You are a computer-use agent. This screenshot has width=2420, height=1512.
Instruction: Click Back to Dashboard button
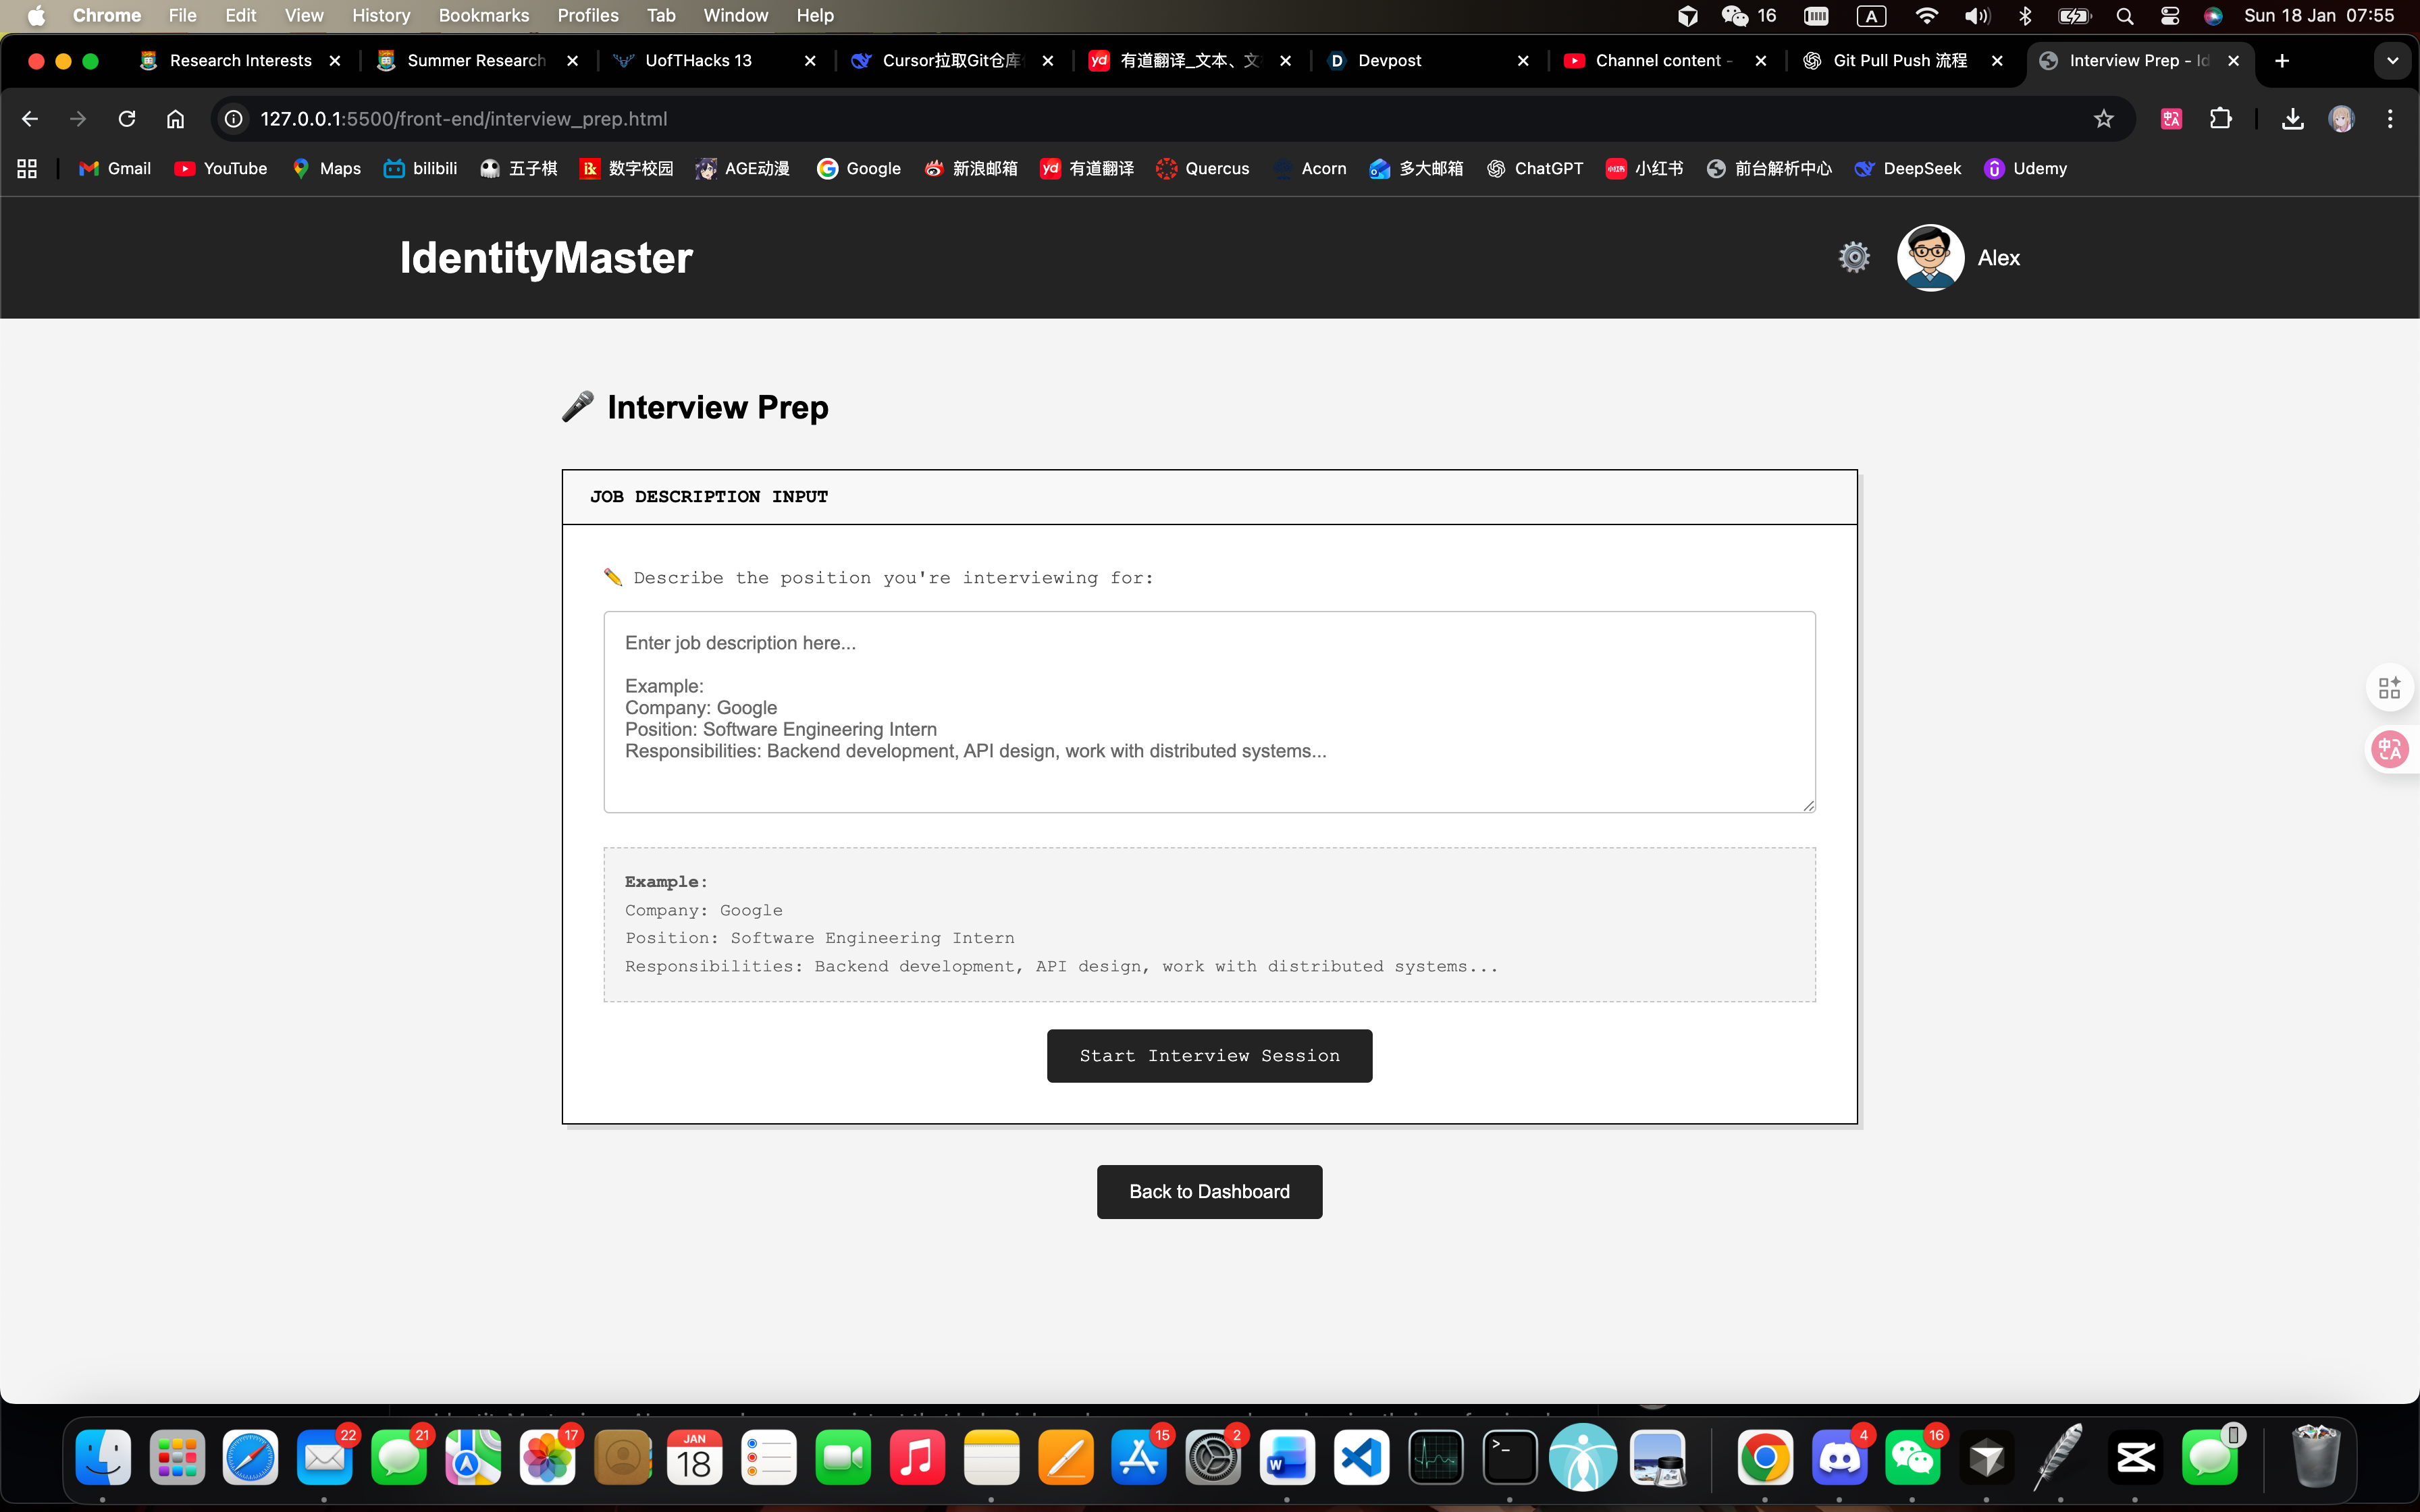click(1209, 1191)
